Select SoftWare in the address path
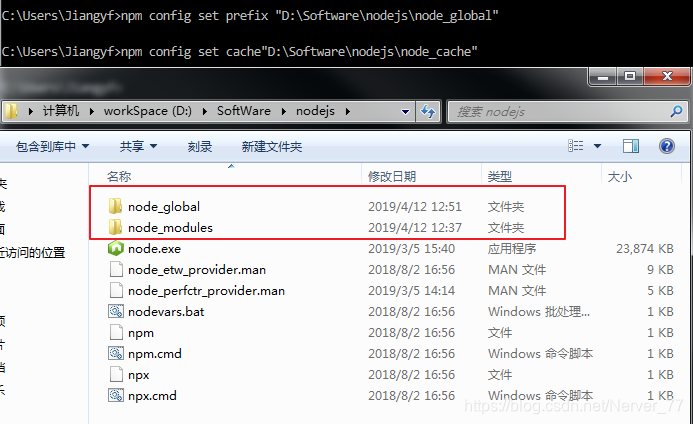 [244, 111]
